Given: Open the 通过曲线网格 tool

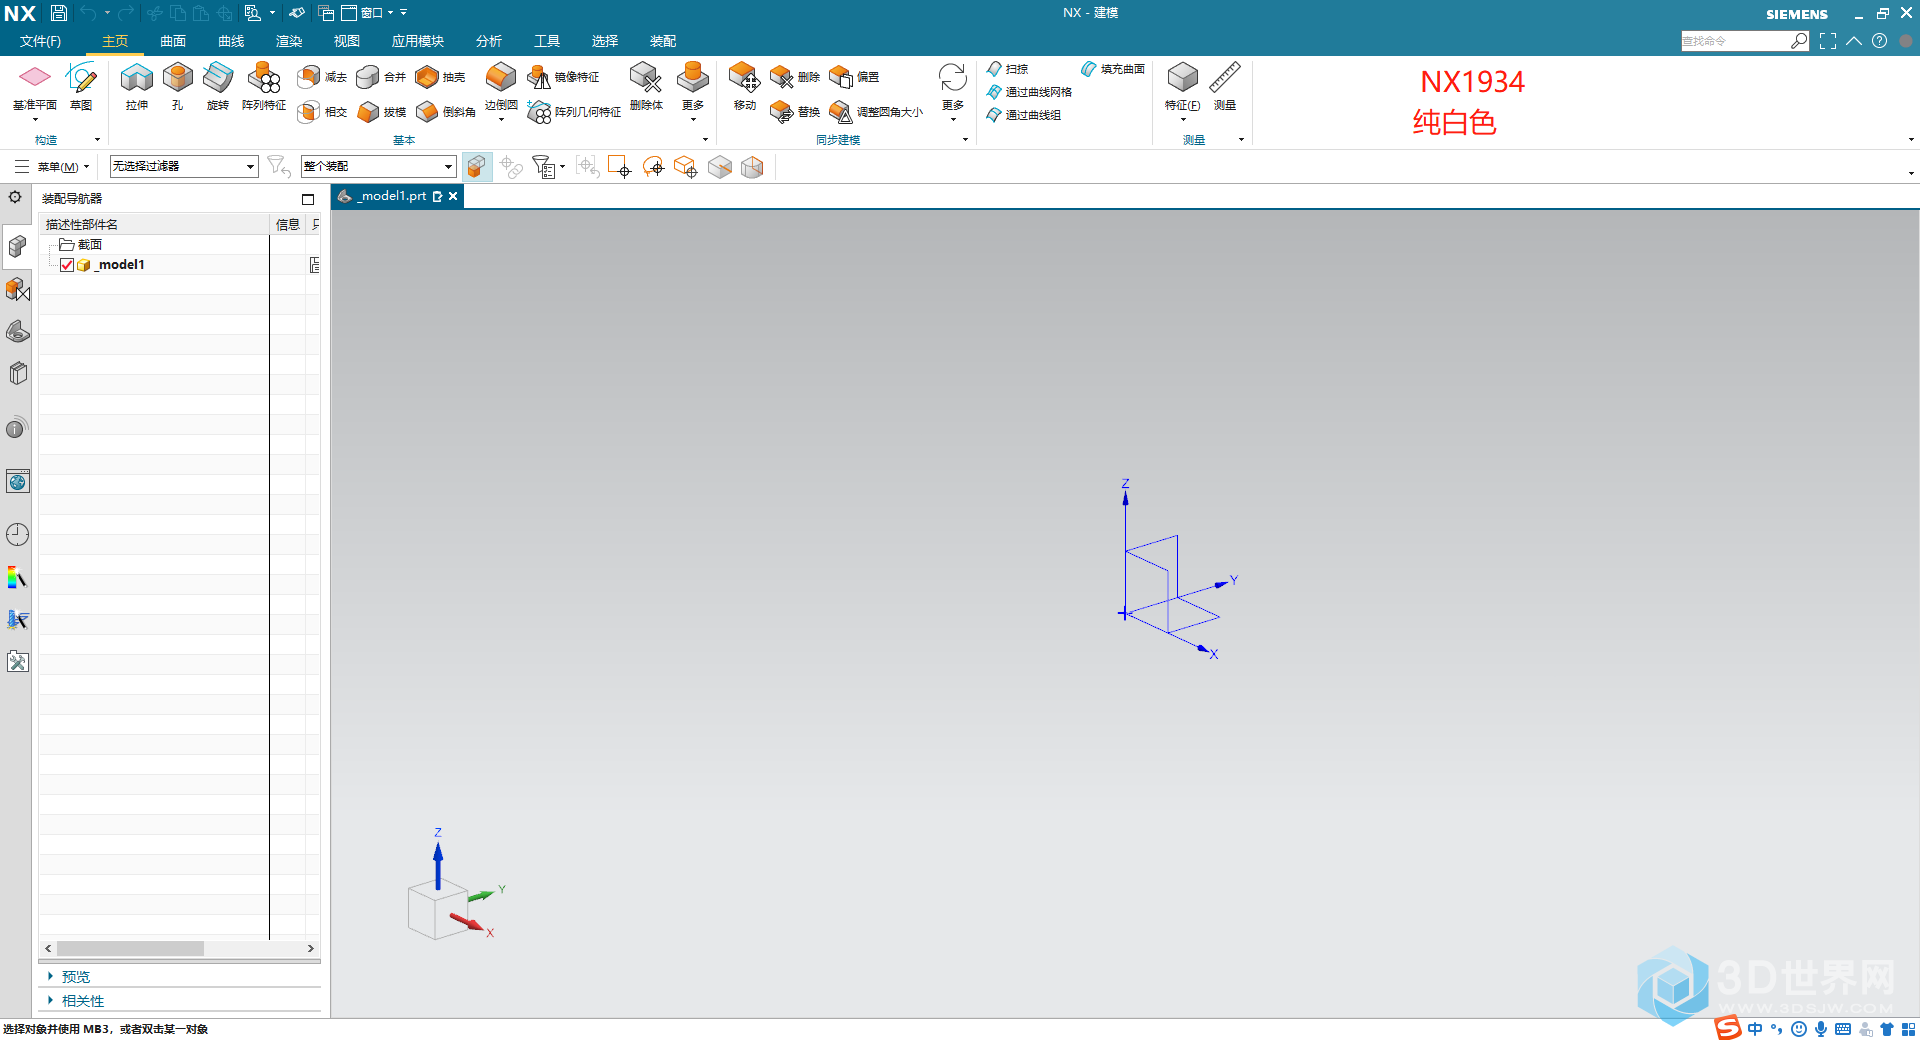Looking at the screenshot, I should 1029,92.
